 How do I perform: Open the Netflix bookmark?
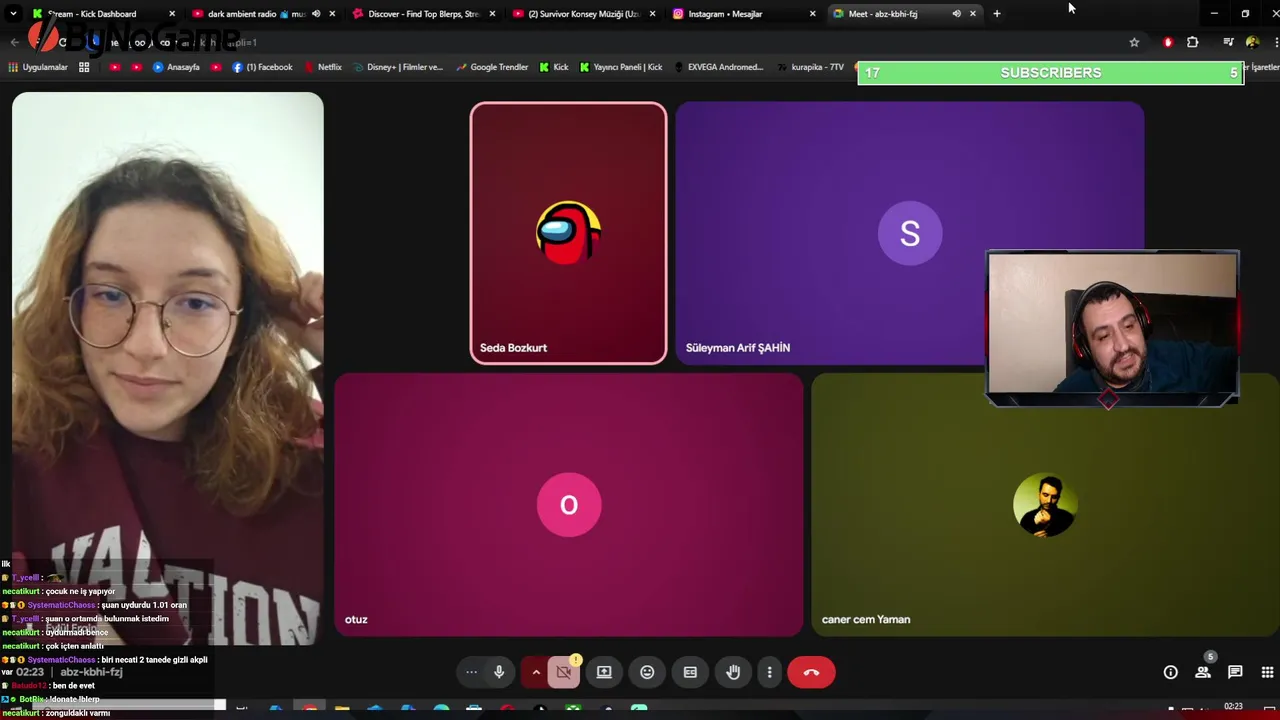coord(322,67)
